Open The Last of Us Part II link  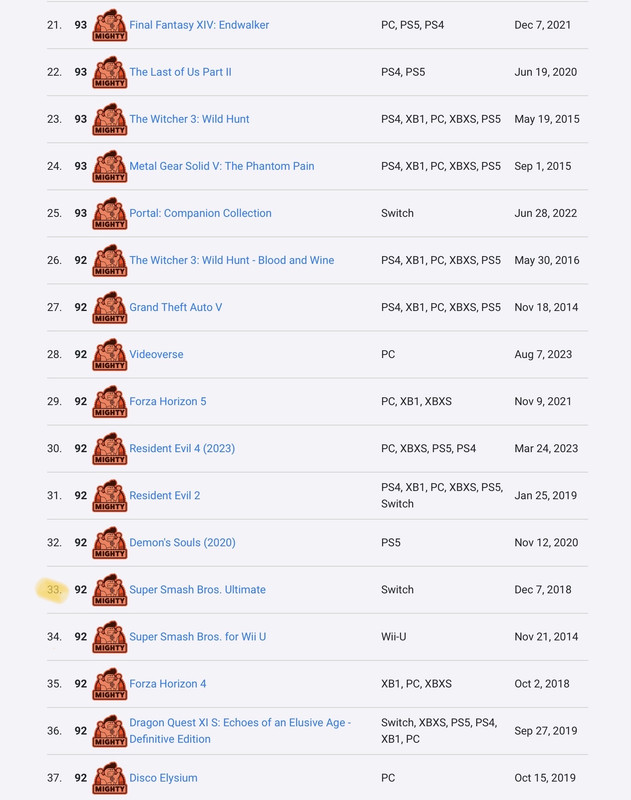click(x=180, y=72)
